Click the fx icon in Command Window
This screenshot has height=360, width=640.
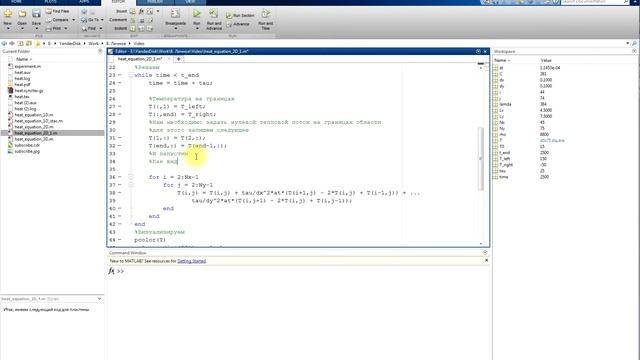[x=111, y=271]
